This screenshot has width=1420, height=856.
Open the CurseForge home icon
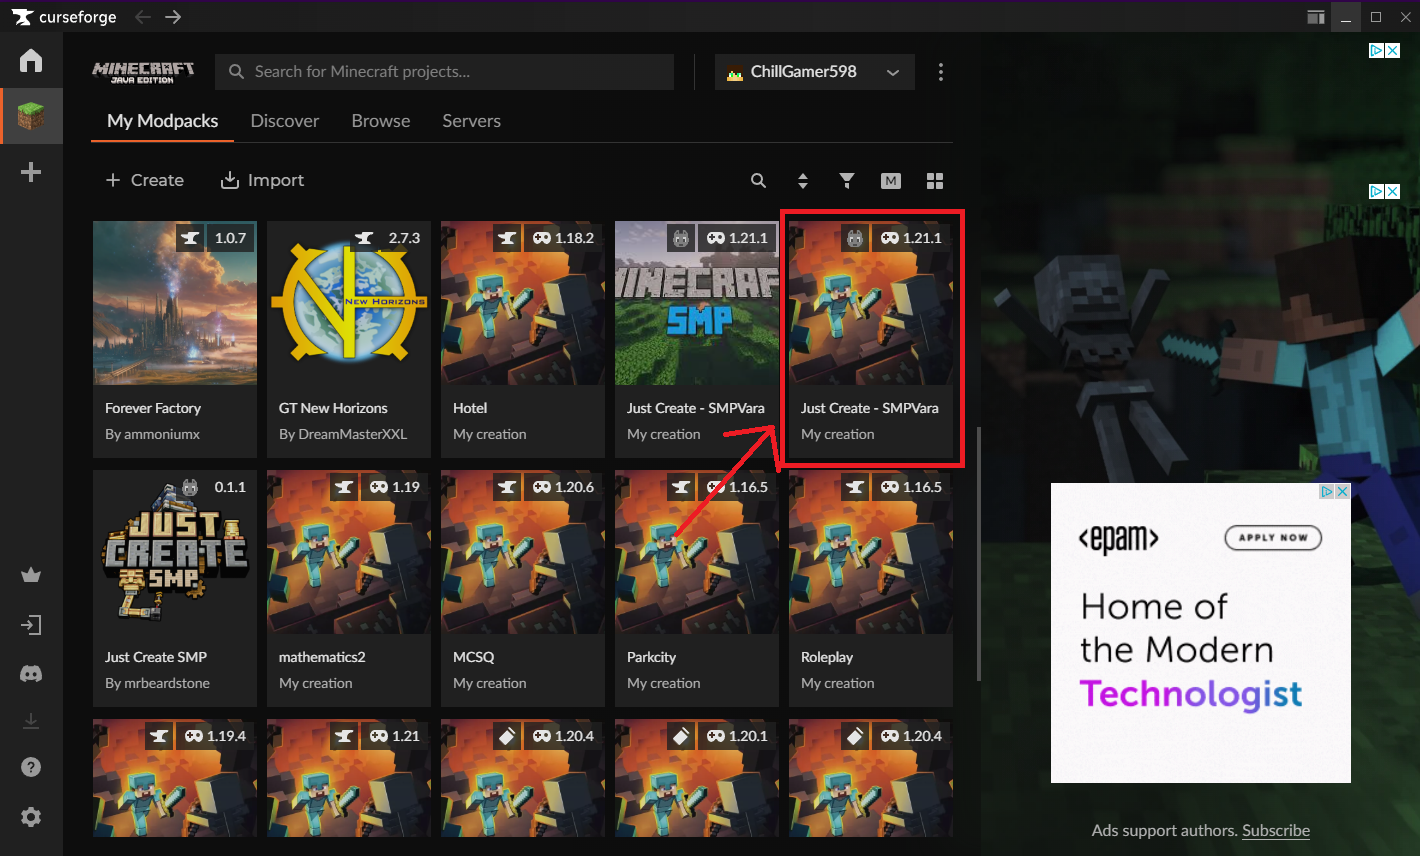pyautogui.click(x=31, y=60)
